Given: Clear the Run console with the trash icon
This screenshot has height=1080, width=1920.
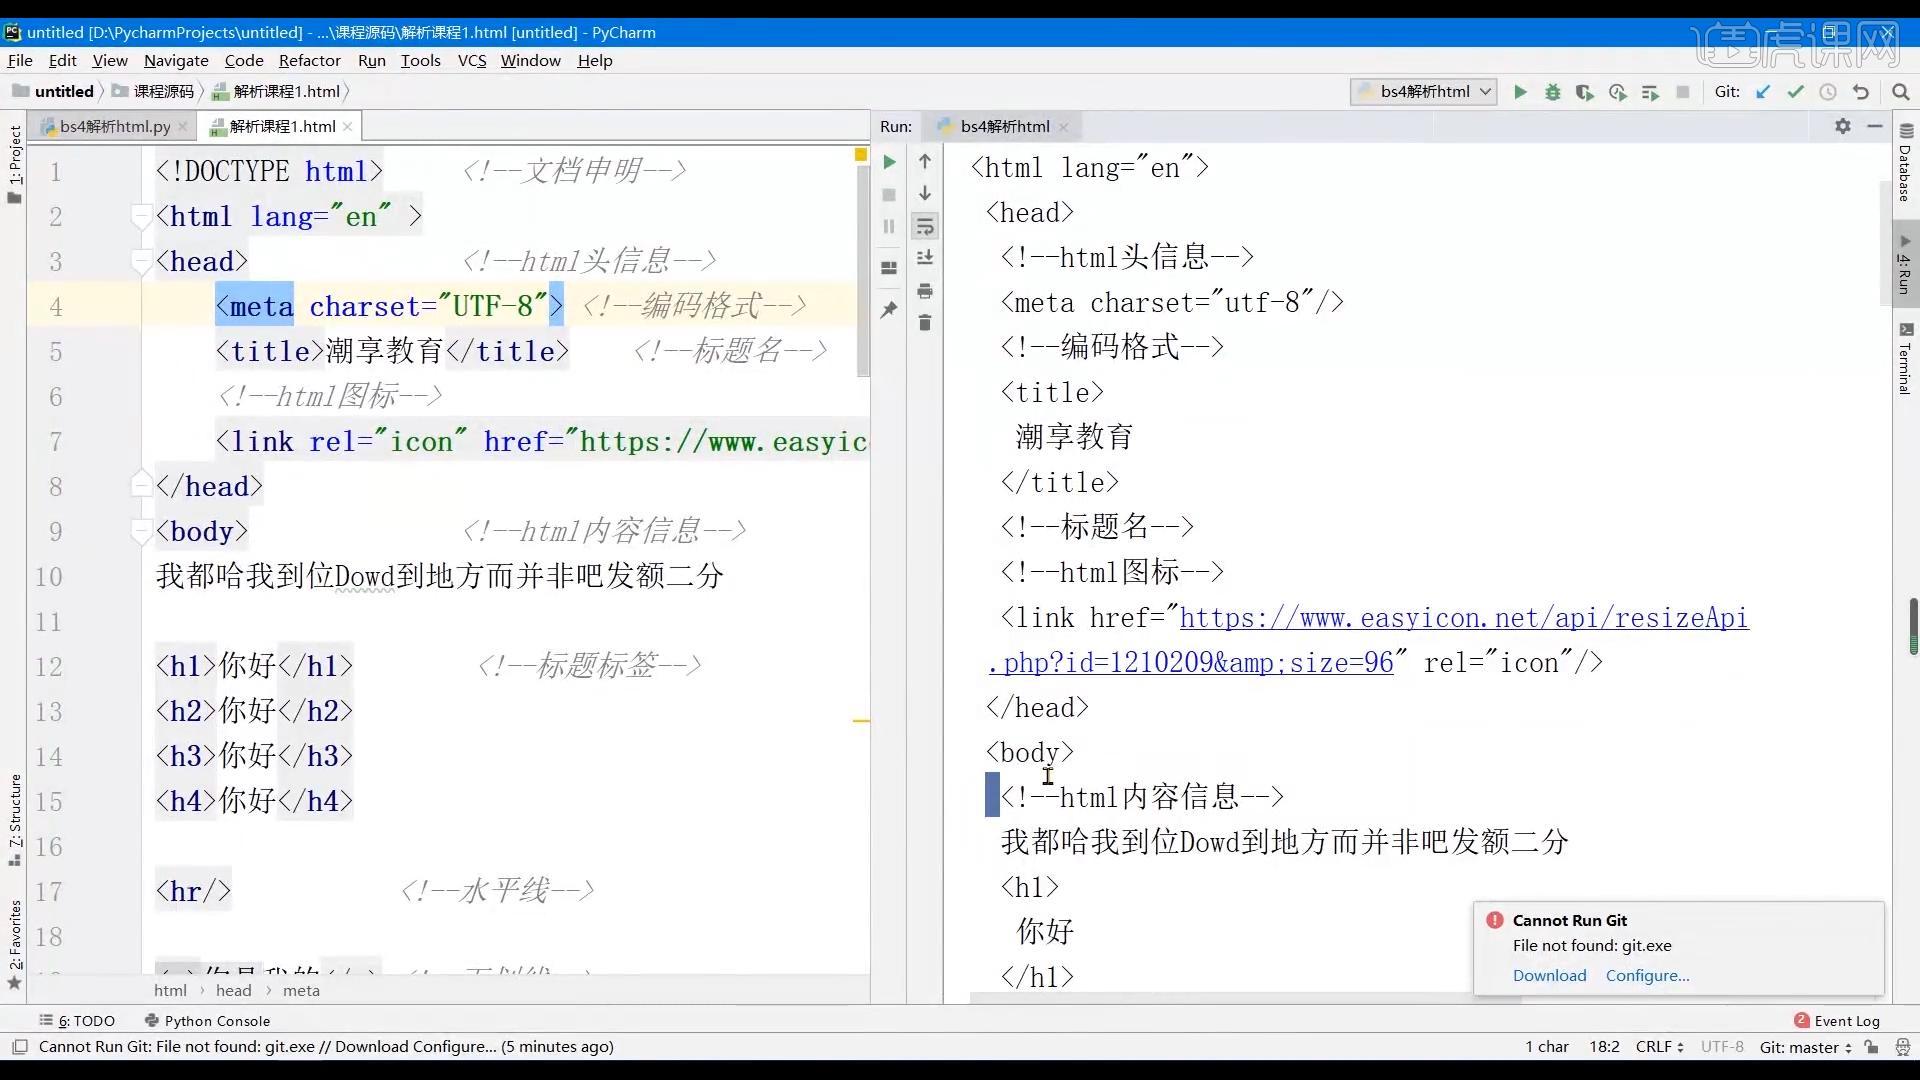Looking at the screenshot, I should point(925,323).
